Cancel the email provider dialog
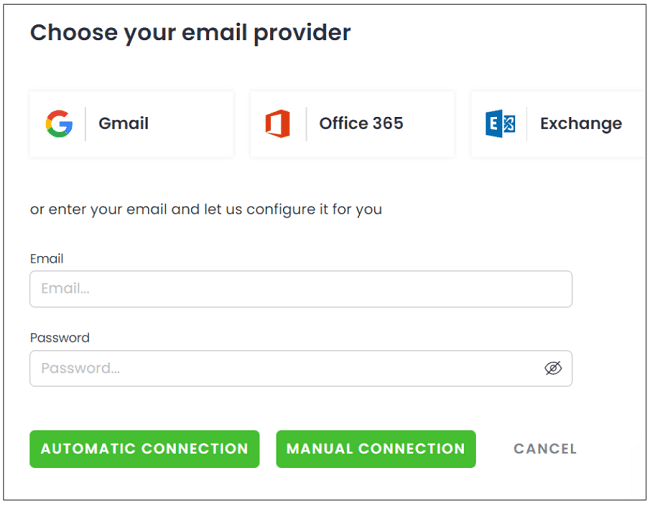The width and height of the screenshot is (650, 506). coord(545,449)
